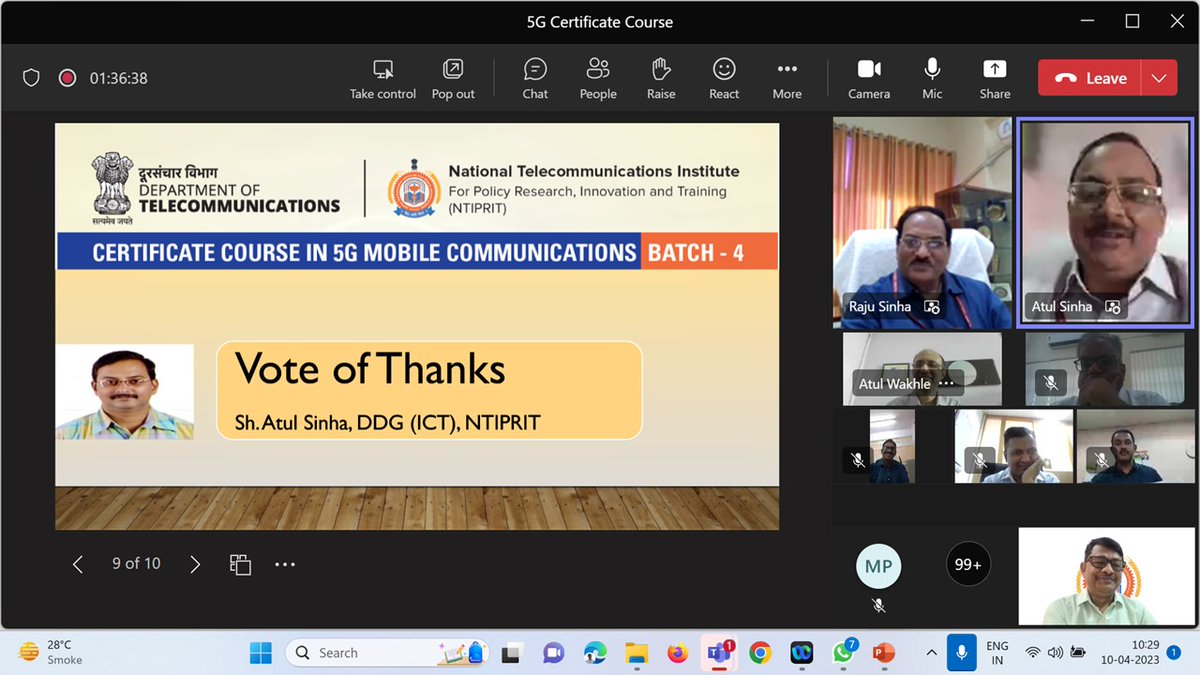1200x675 pixels.
Task: Launch Microsoft Edge from taskbar
Action: 595,653
